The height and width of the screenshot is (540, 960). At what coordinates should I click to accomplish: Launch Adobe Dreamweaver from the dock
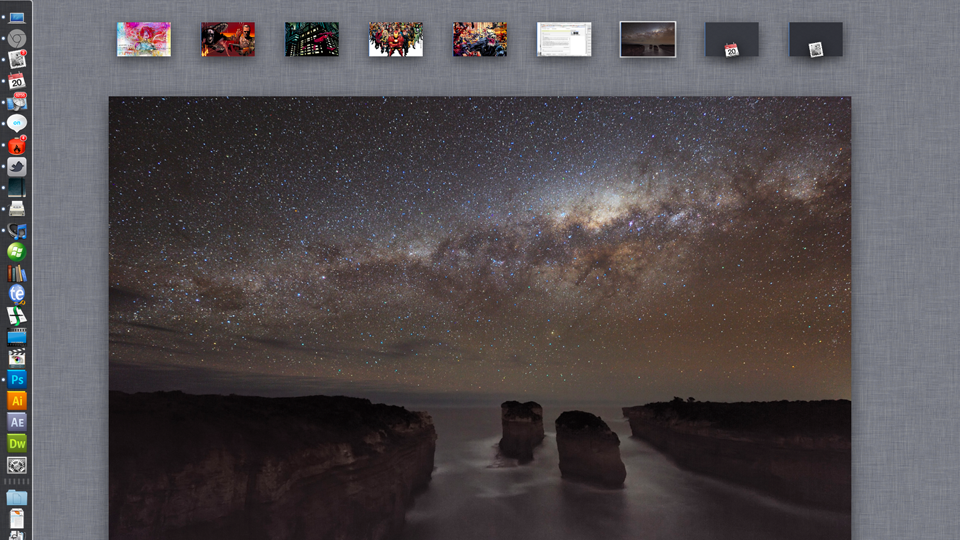click(x=17, y=443)
